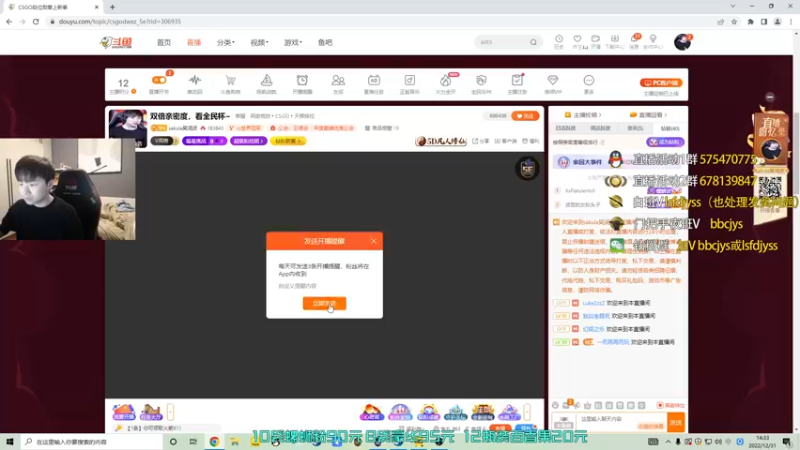Reload the page with browser refresh button
800x450 pixels.
[36, 21]
